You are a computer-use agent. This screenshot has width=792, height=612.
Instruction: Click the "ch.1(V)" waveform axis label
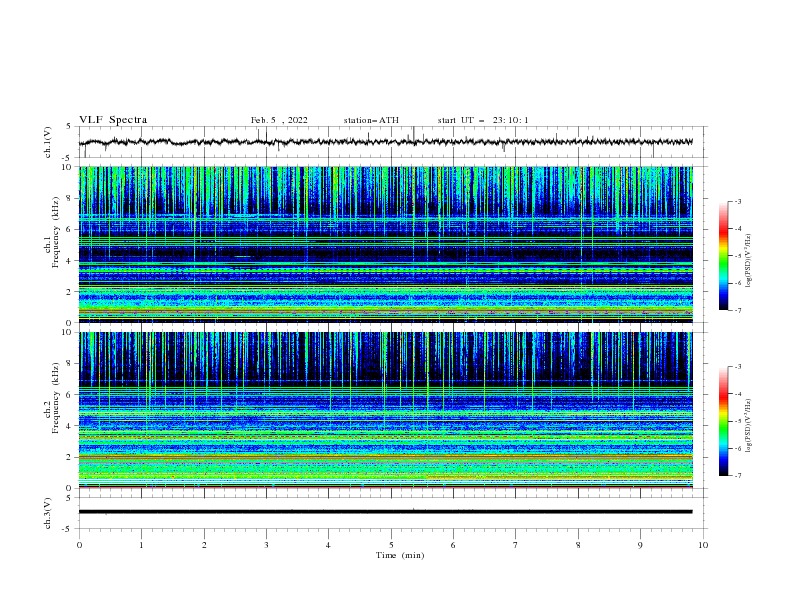(x=48, y=142)
